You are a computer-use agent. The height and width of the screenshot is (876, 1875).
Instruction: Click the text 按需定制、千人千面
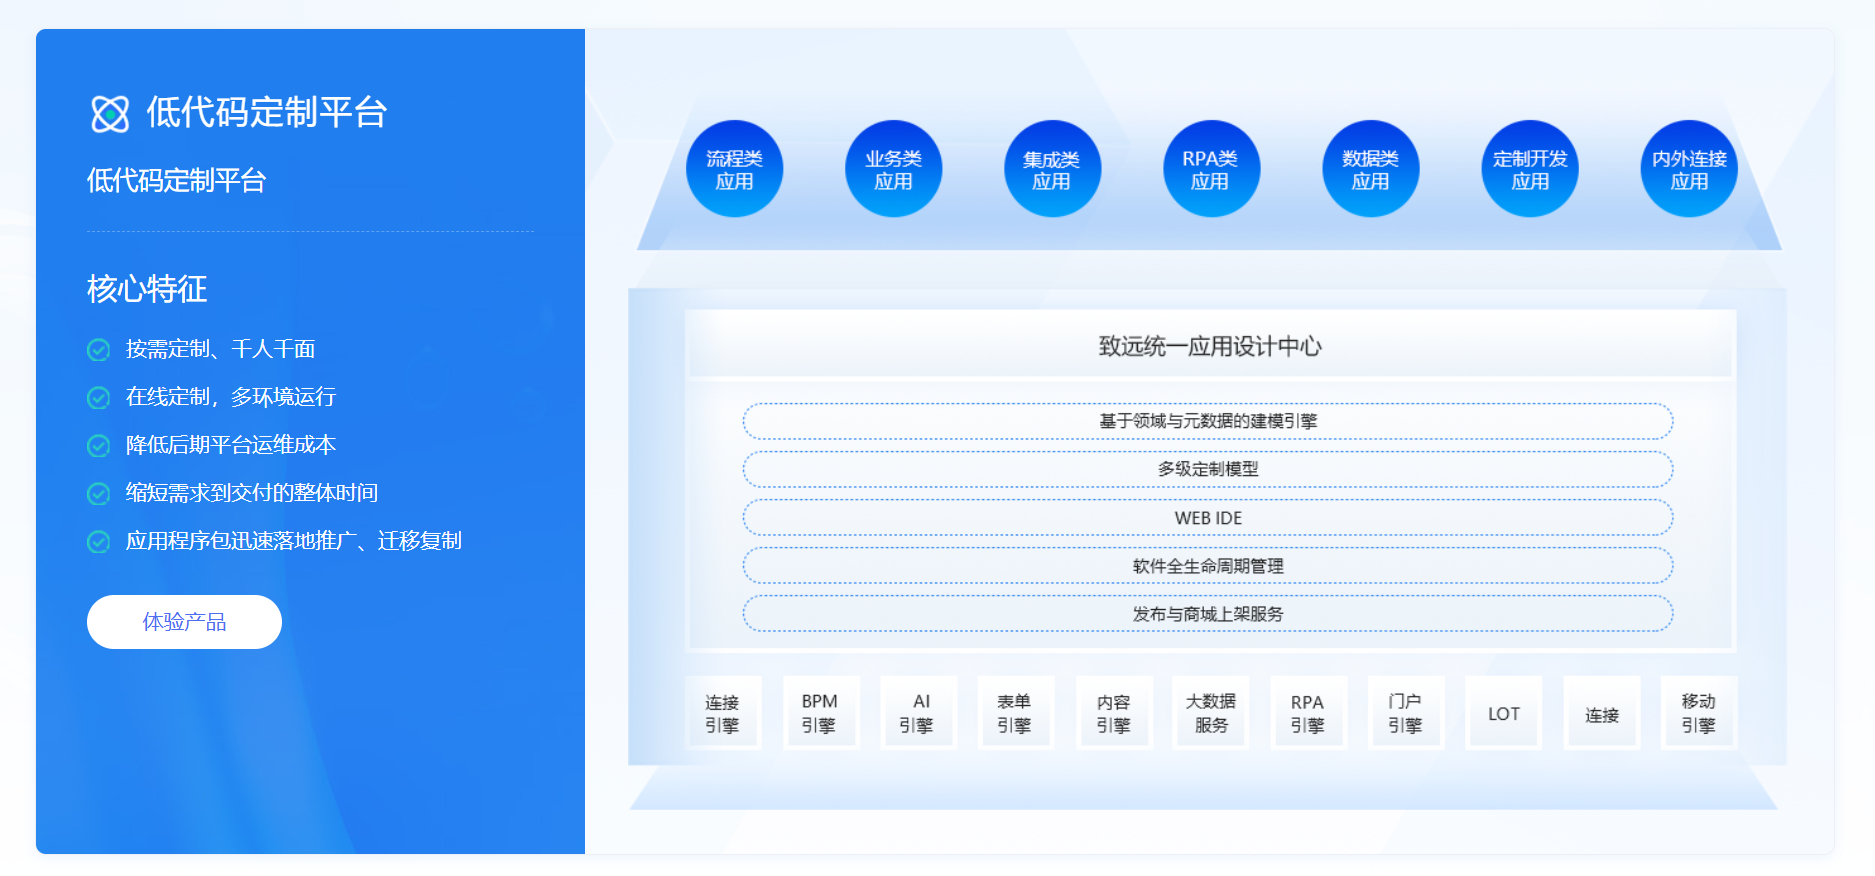click(220, 349)
